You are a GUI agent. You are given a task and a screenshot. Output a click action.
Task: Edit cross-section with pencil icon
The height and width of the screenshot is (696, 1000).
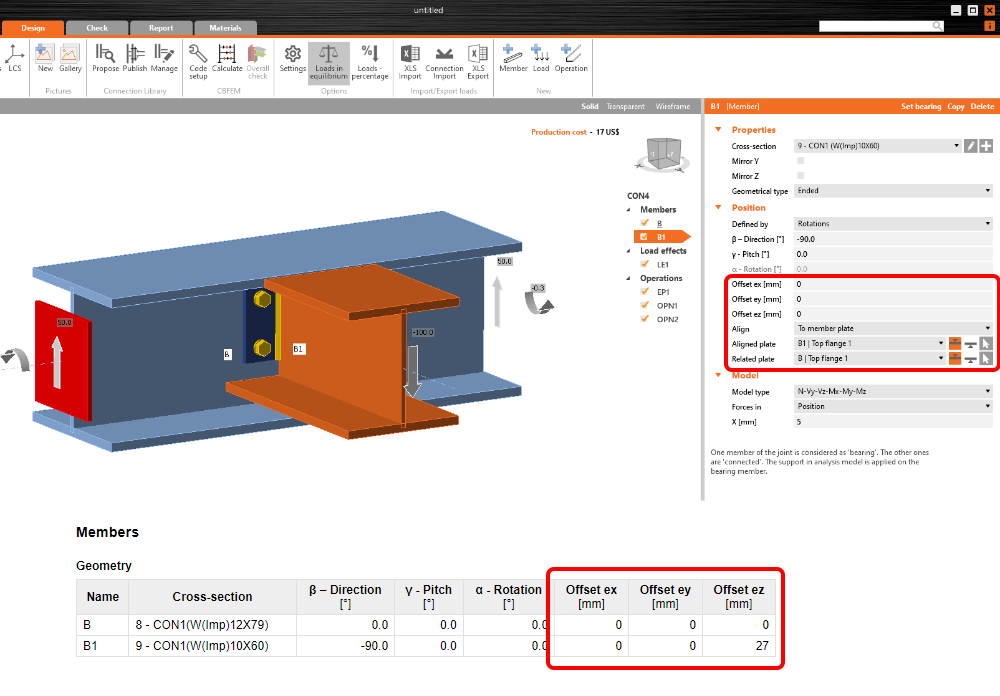point(970,146)
